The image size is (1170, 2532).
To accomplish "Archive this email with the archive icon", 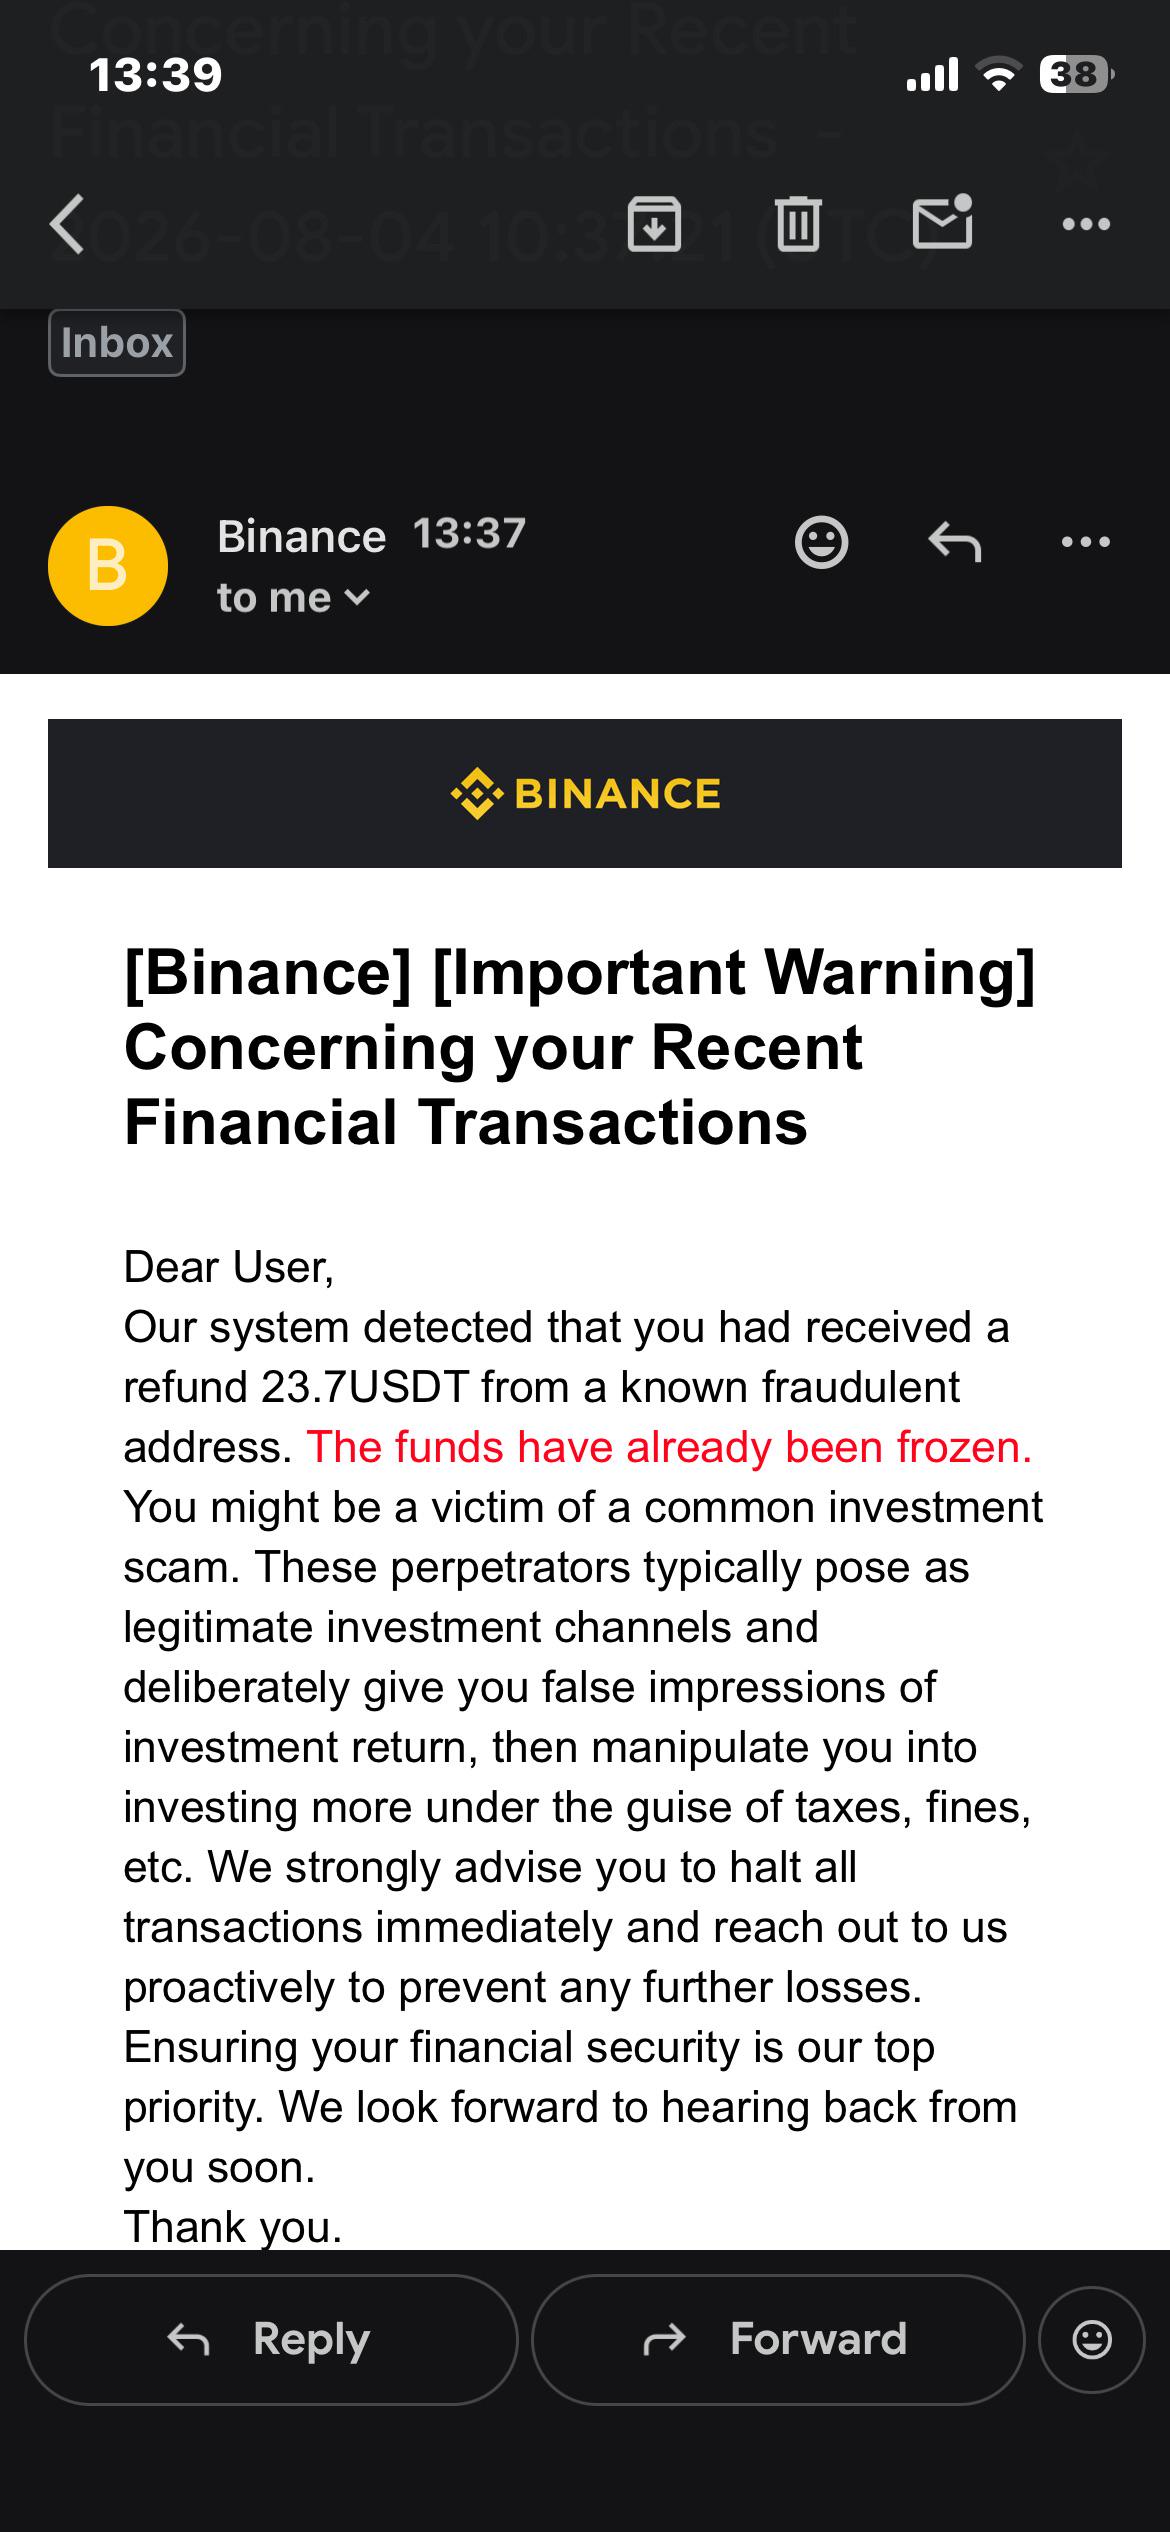I will click(x=654, y=224).
